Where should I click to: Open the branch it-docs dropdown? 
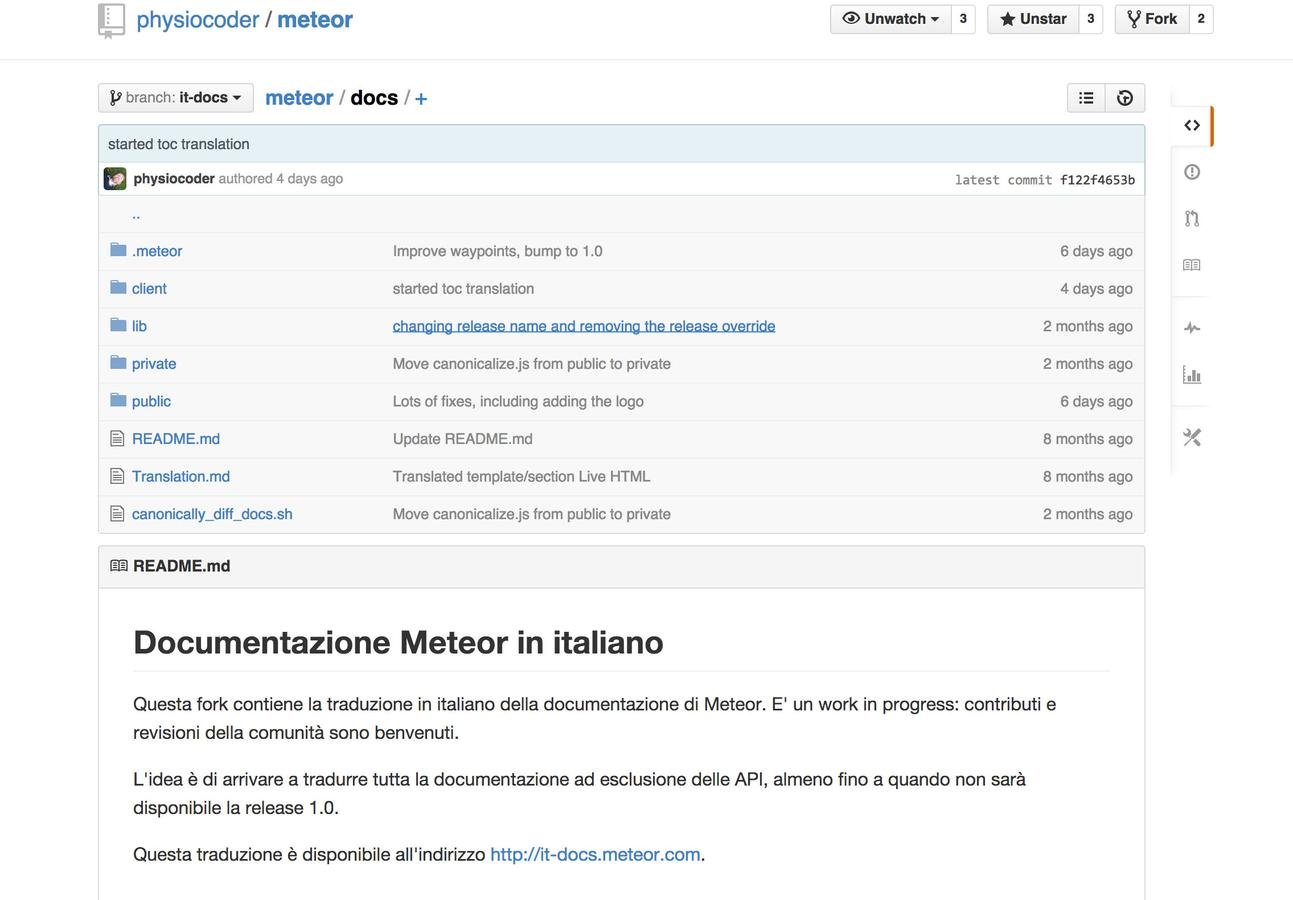[x=176, y=98]
